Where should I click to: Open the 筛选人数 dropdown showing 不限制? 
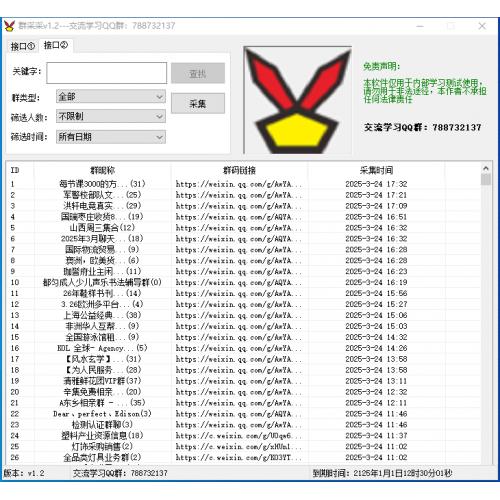pyautogui.click(x=111, y=116)
